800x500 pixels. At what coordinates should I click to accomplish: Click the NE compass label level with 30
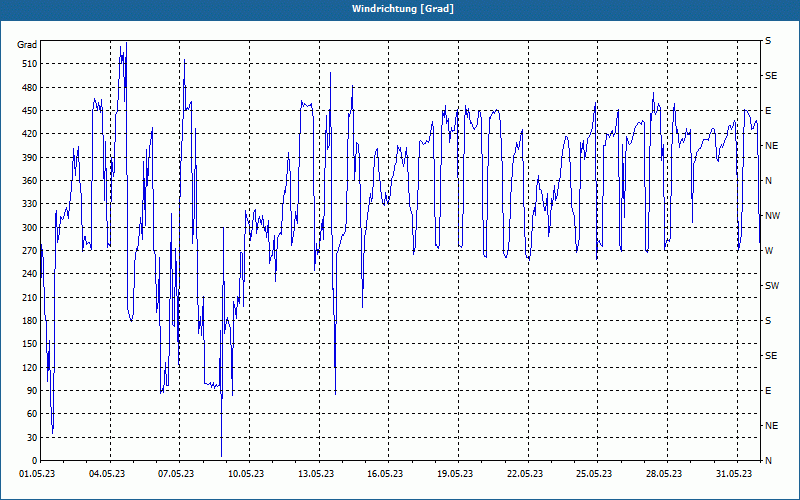click(772, 426)
